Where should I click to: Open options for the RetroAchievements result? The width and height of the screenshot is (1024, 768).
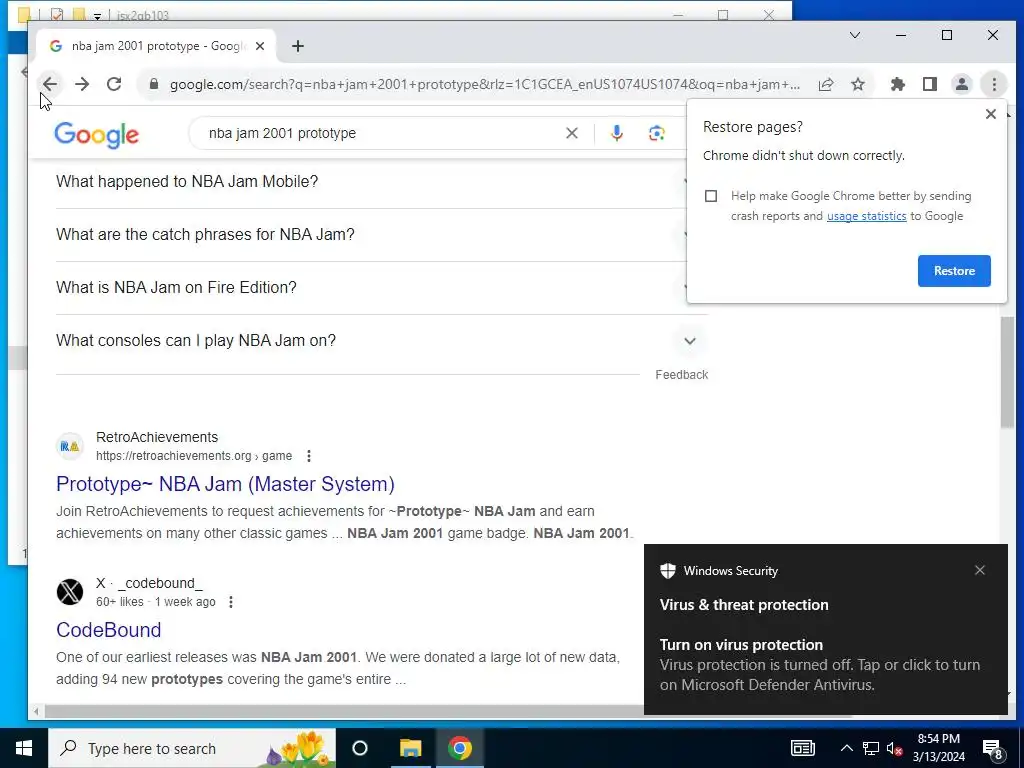[x=309, y=456]
